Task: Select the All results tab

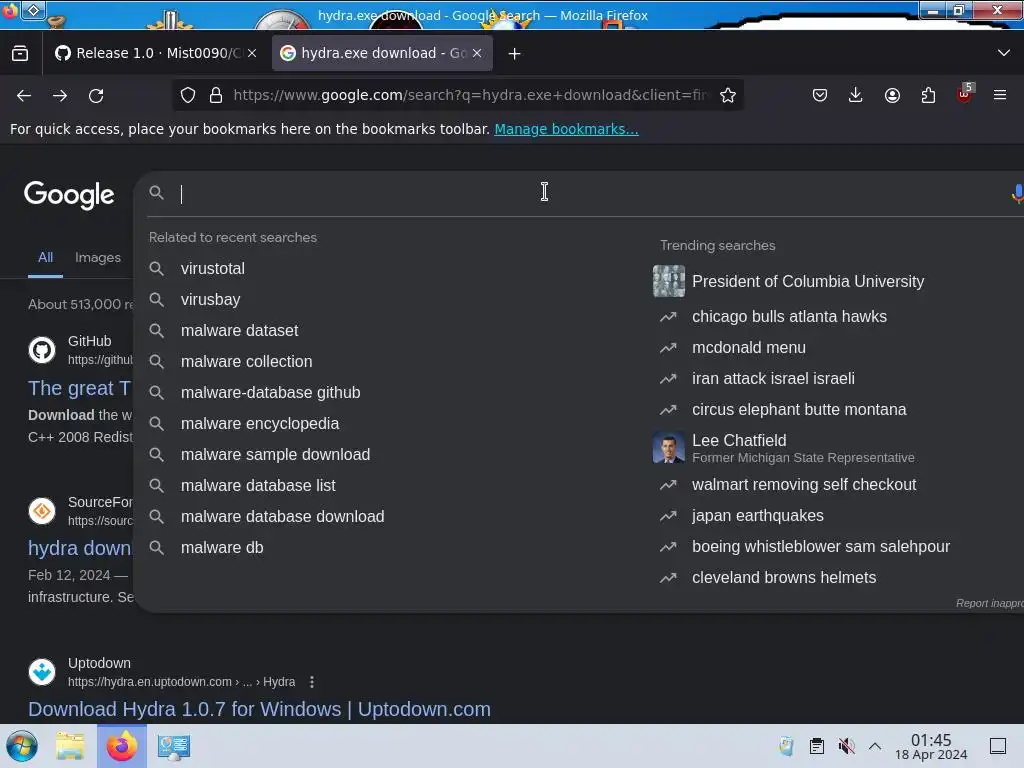Action: point(45,257)
